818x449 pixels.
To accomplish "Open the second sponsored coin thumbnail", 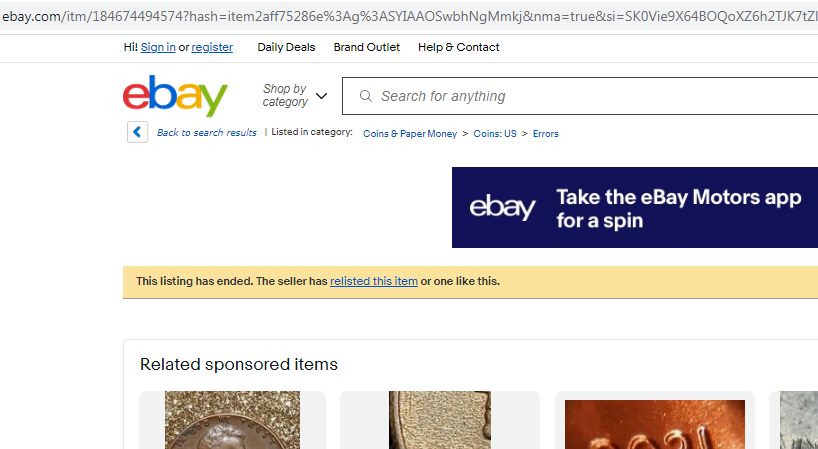I will (440, 420).
